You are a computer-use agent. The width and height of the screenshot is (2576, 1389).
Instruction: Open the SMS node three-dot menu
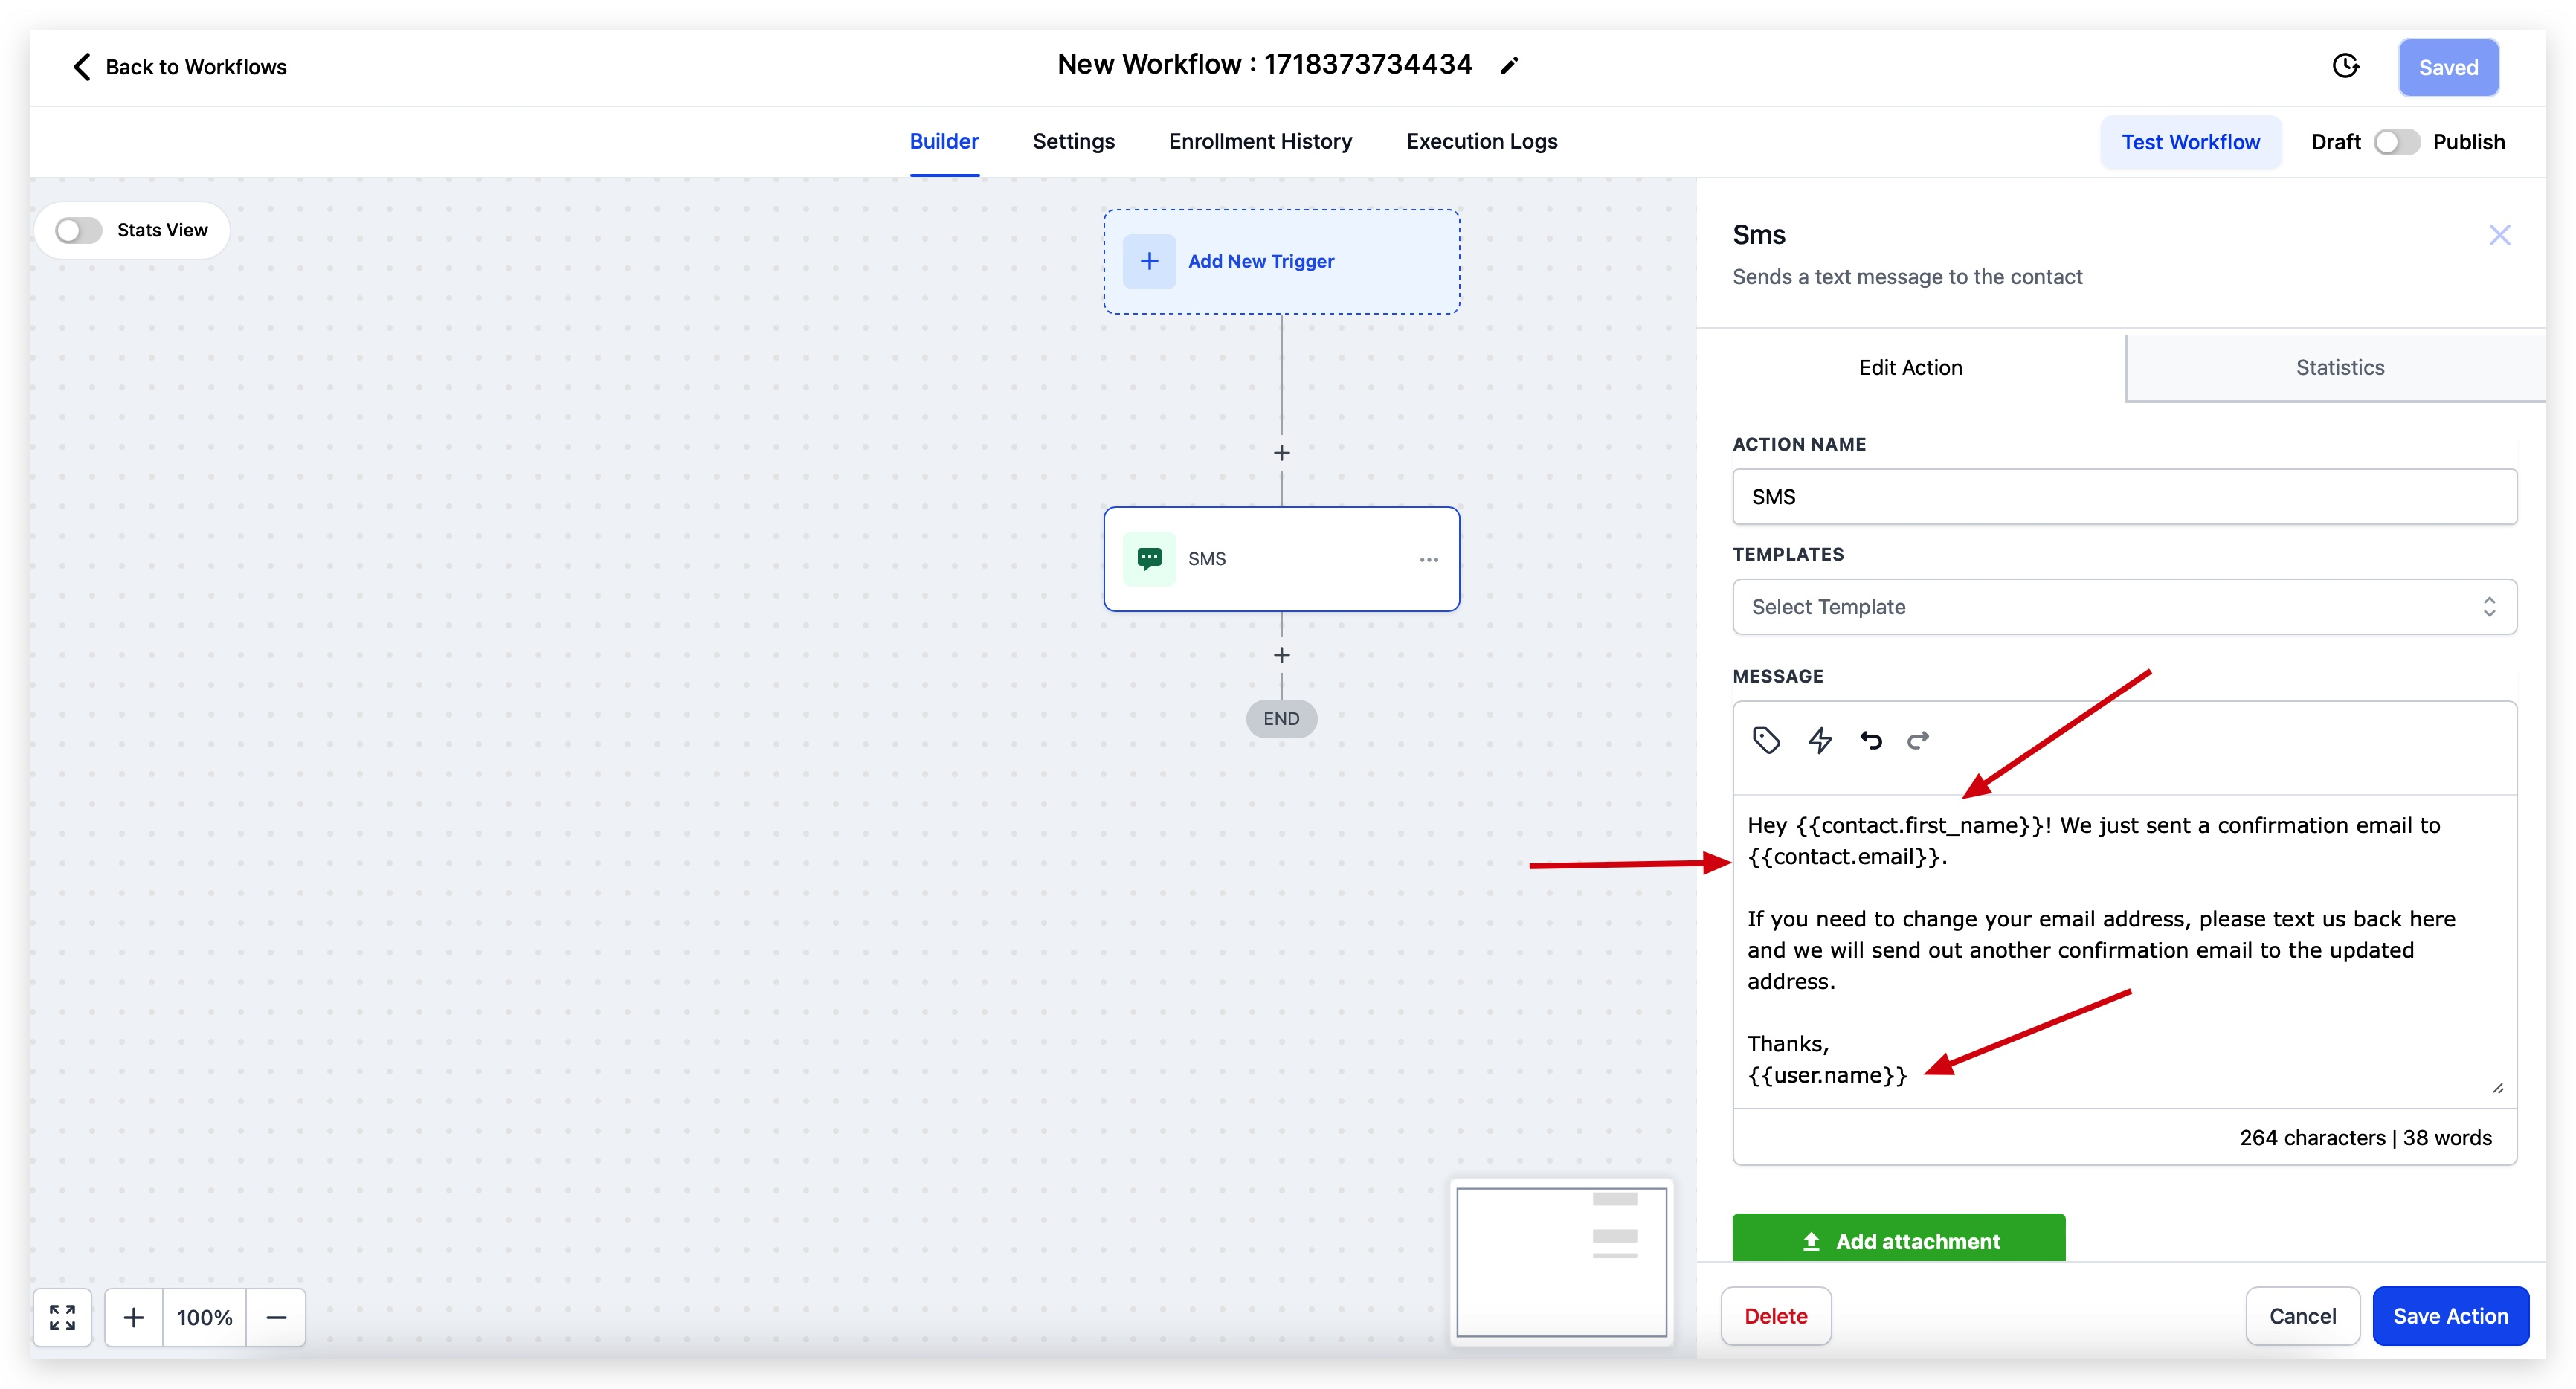(x=1429, y=559)
